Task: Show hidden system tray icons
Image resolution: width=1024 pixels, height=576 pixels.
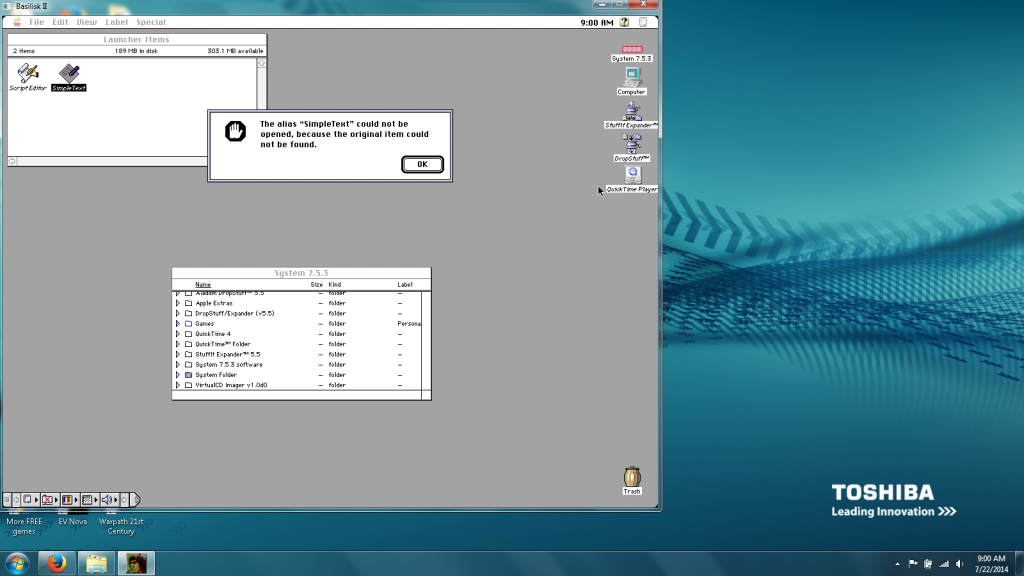Action: [897, 564]
